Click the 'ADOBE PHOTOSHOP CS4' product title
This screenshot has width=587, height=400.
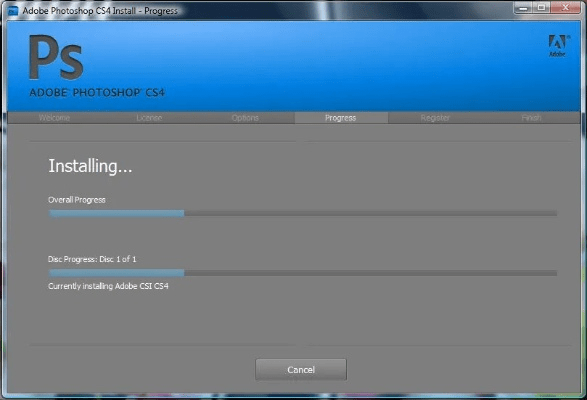[97, 93]
